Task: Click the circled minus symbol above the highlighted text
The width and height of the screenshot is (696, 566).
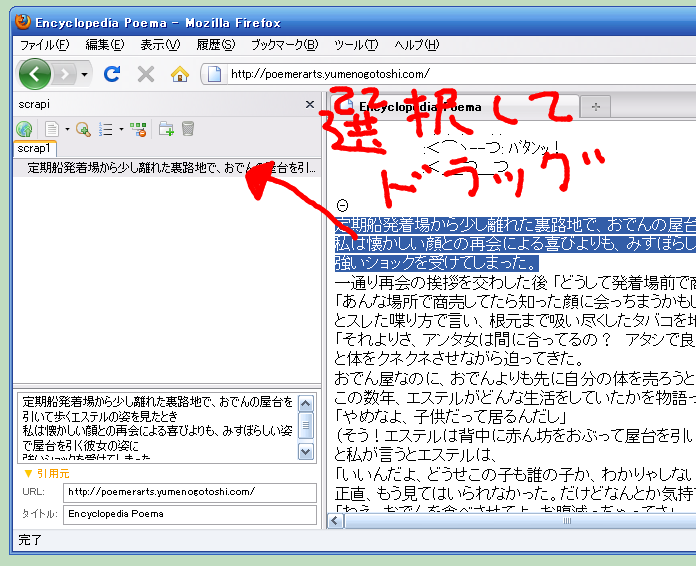Action: [x=342, y=205]
